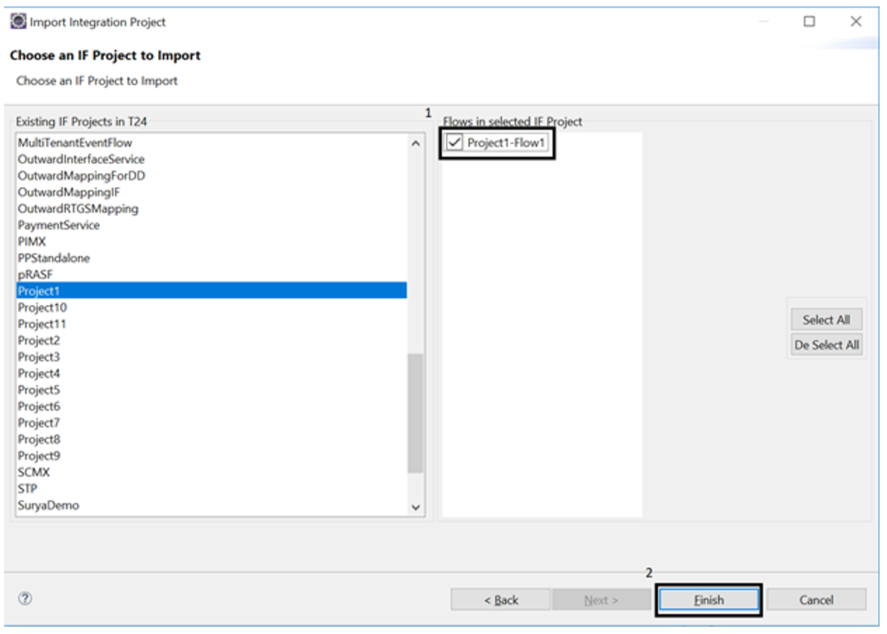Select the SCMX project entry
887x634 pixels.
point(34,472)
